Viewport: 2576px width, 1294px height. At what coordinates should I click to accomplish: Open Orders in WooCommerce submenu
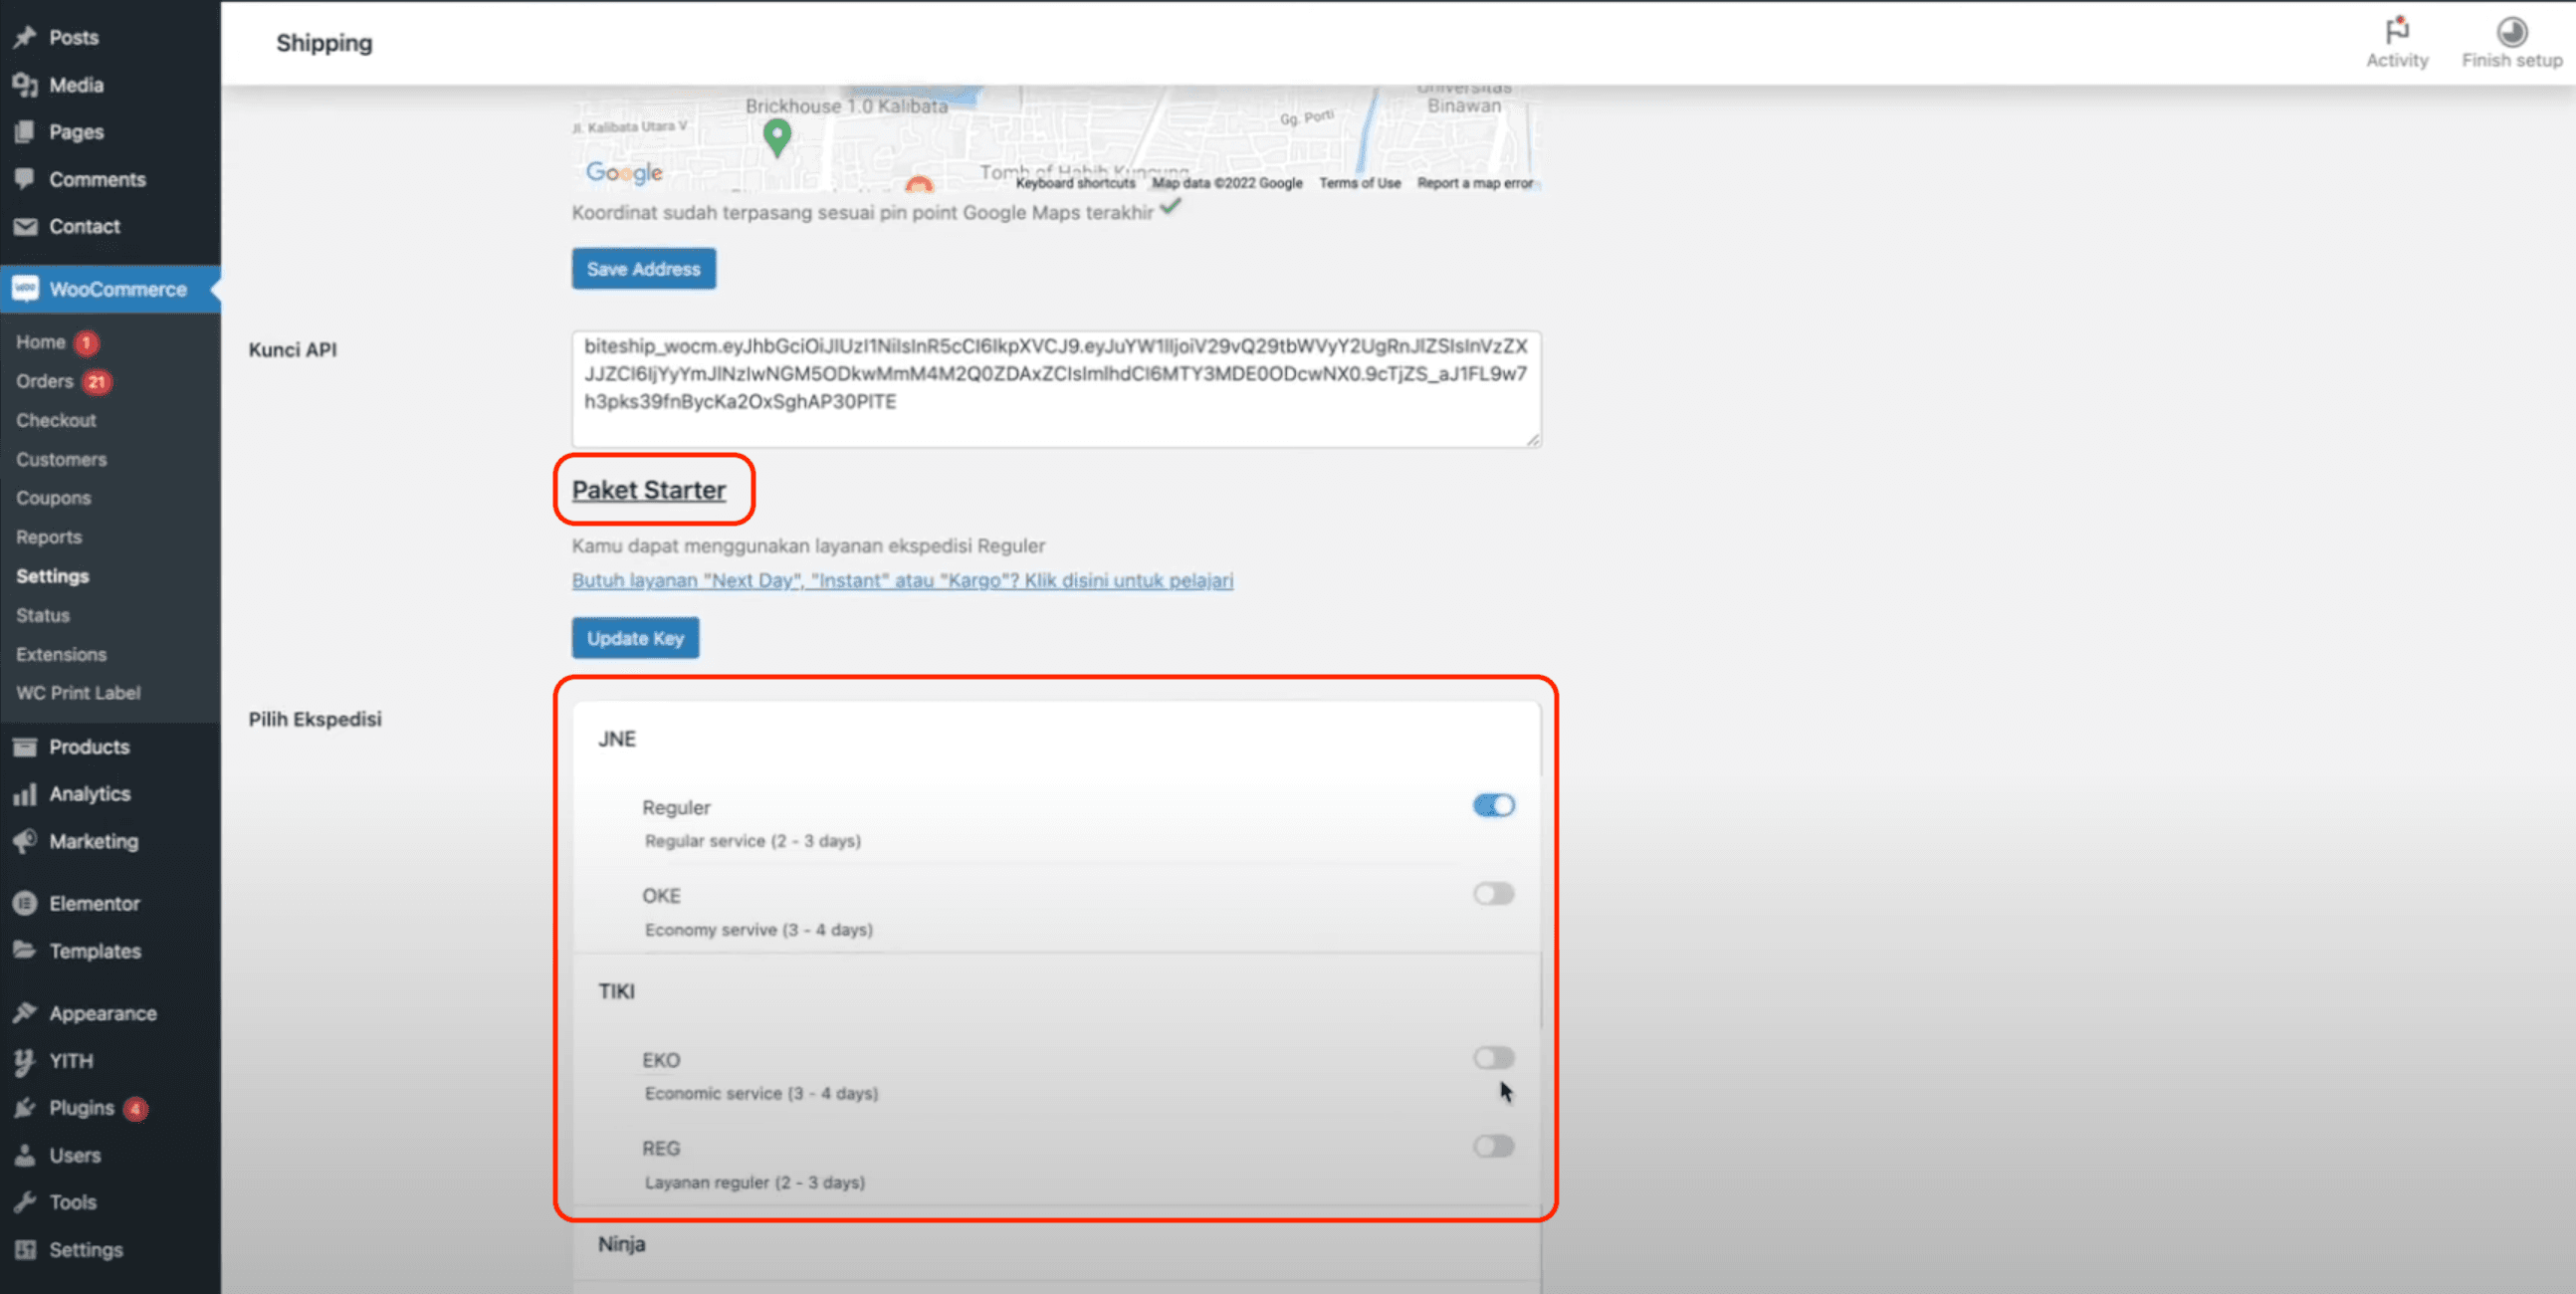(x=45, y=381)
